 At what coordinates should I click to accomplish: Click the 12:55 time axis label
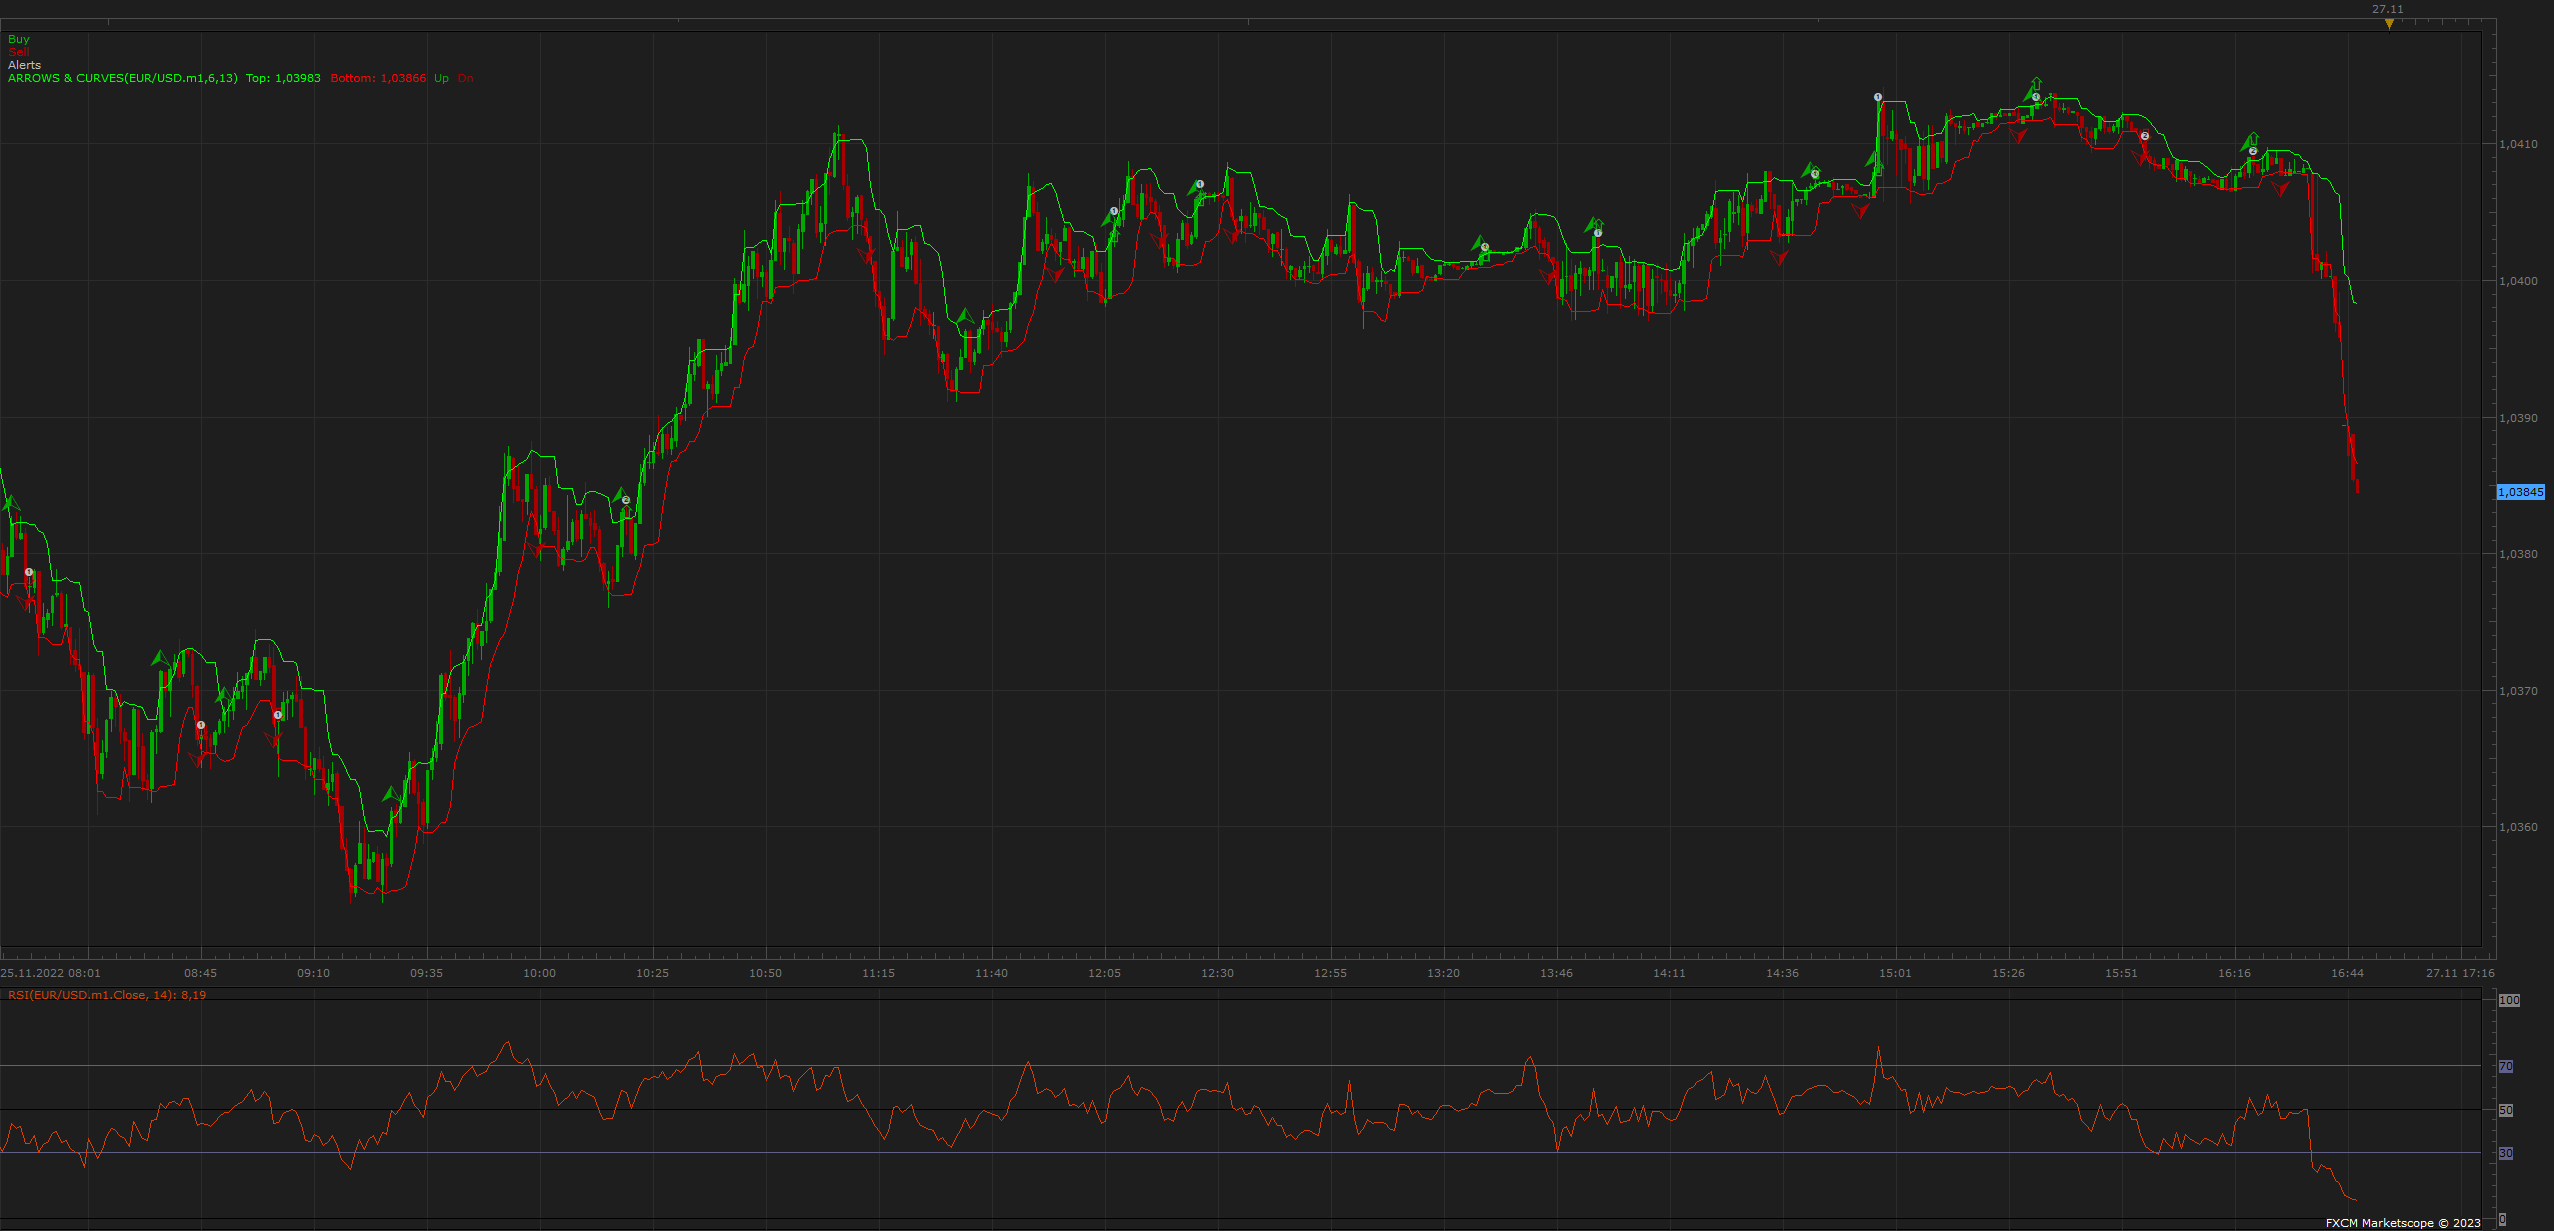pos(1330,973)
